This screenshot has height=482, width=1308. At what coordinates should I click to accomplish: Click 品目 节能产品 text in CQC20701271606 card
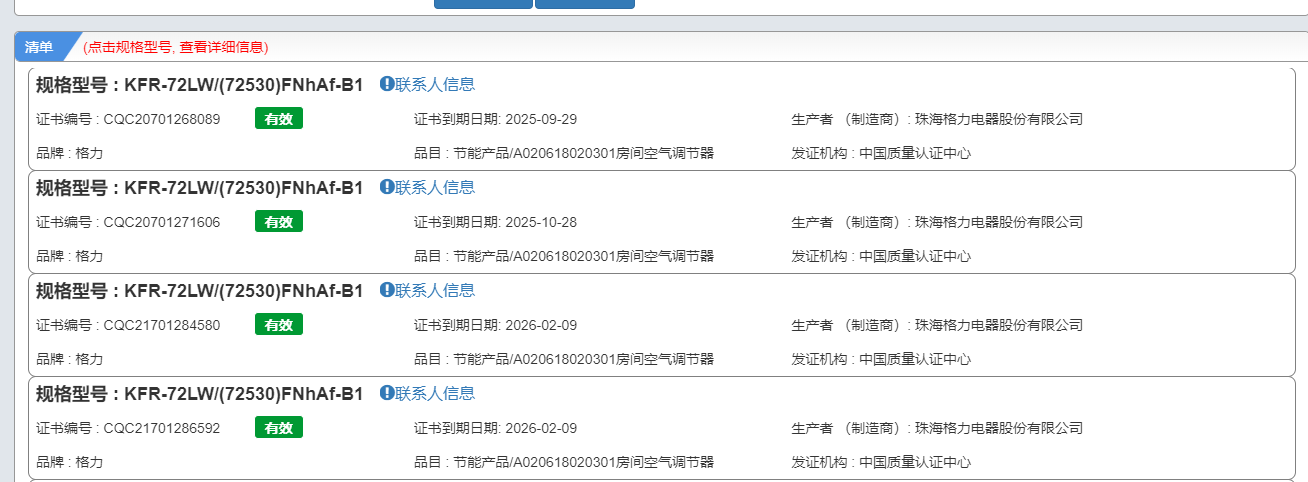(x=564, y=256)
